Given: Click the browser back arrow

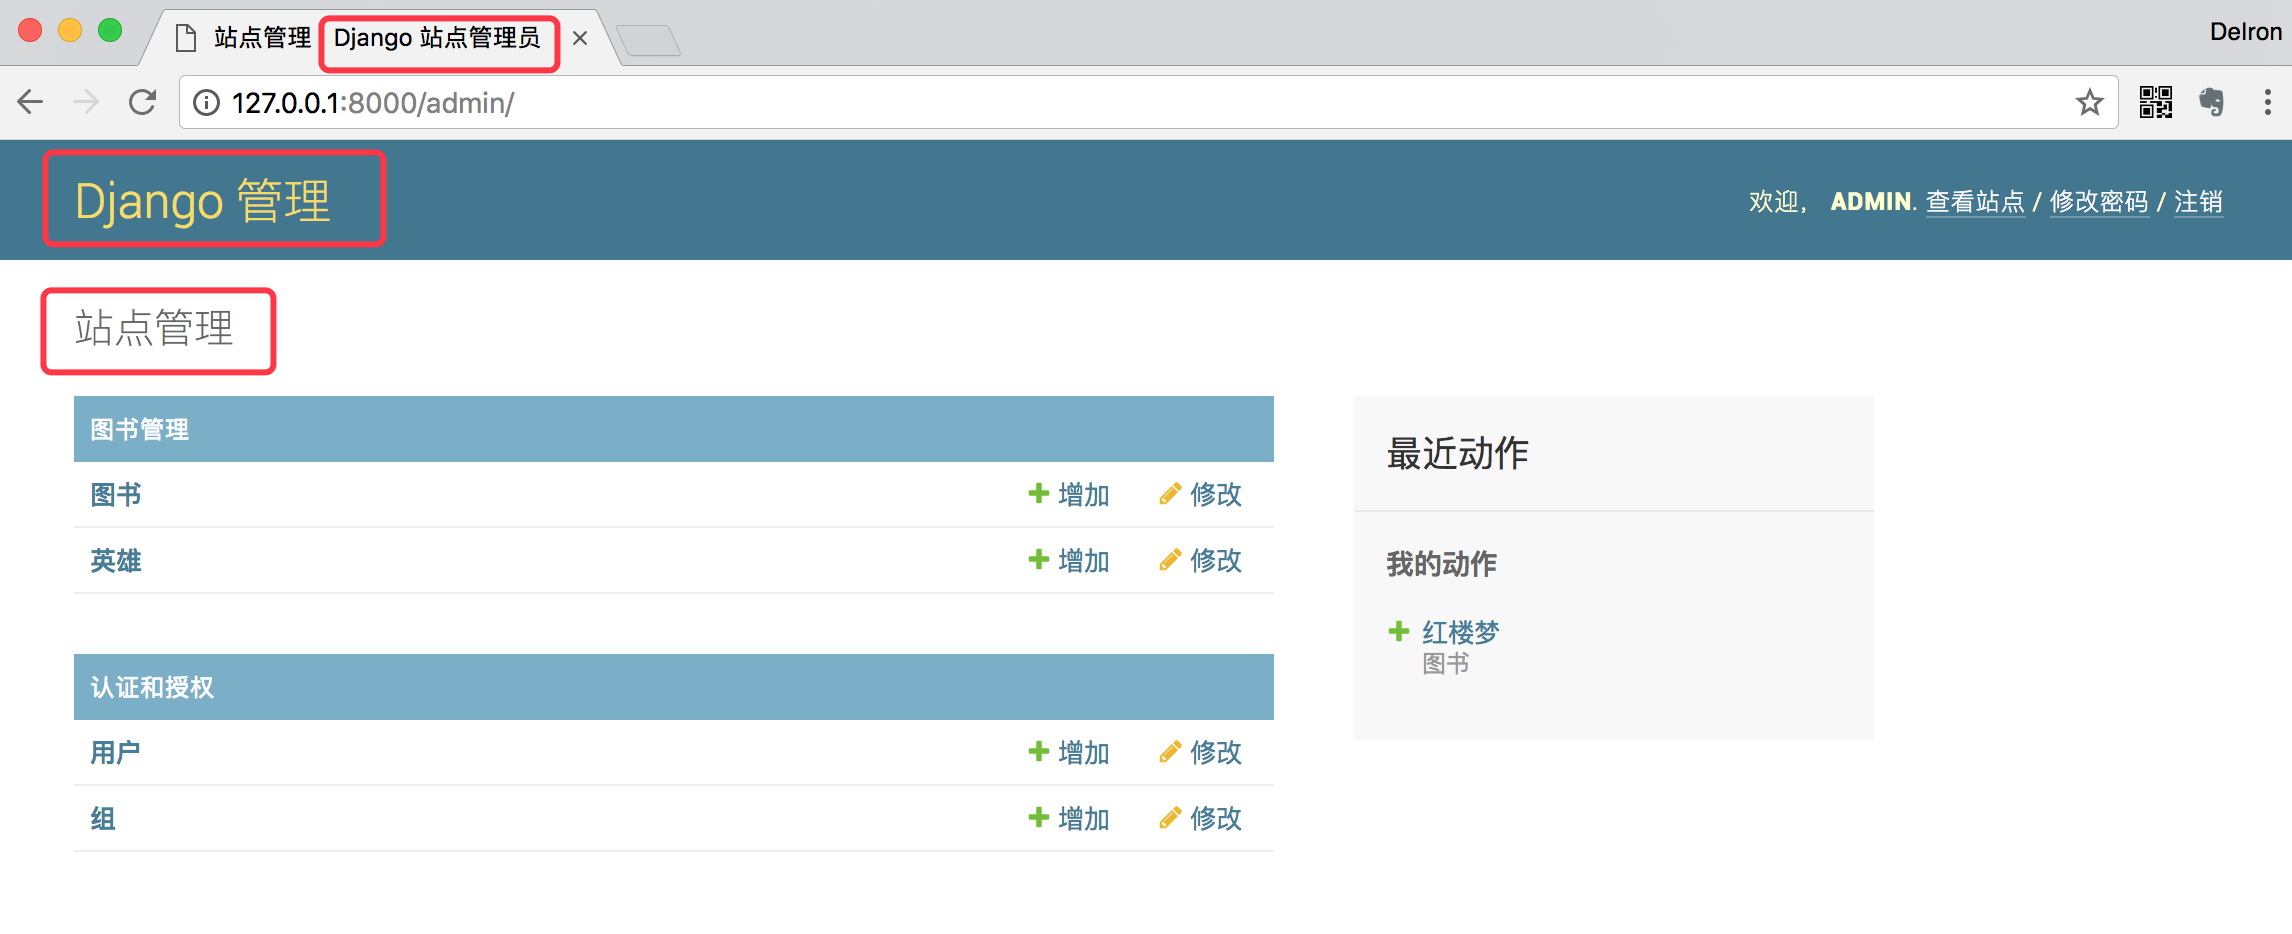Looking at the screenshot, I should [x=30, y=101].
